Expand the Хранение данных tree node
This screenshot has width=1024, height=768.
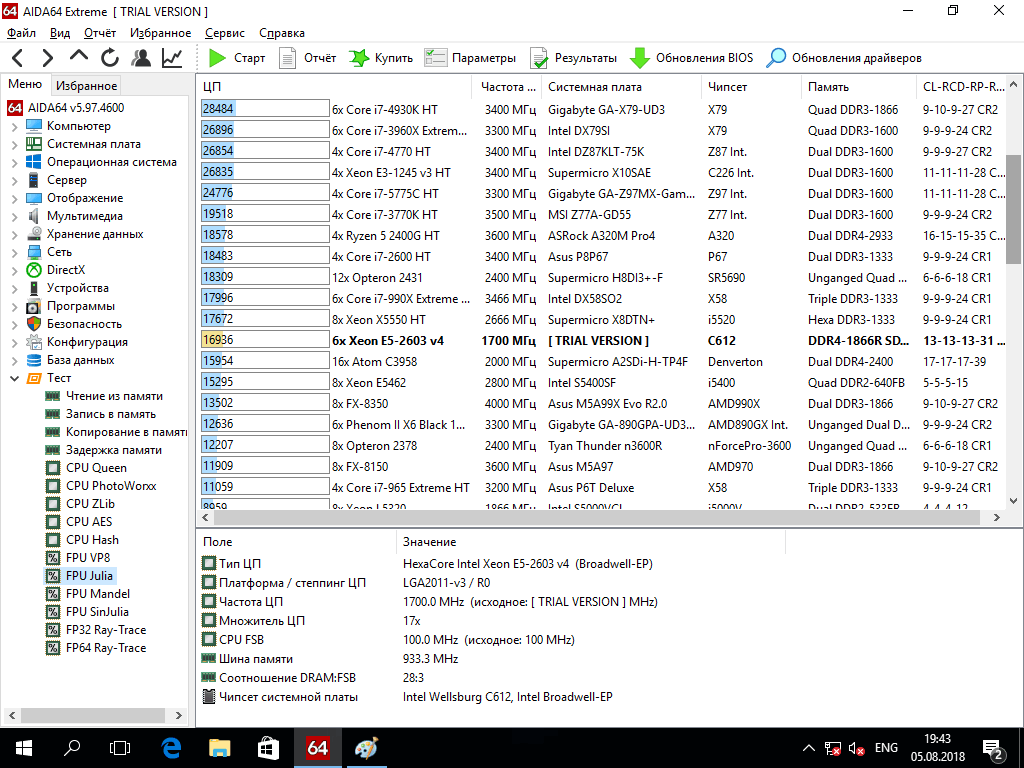[14, 234]
